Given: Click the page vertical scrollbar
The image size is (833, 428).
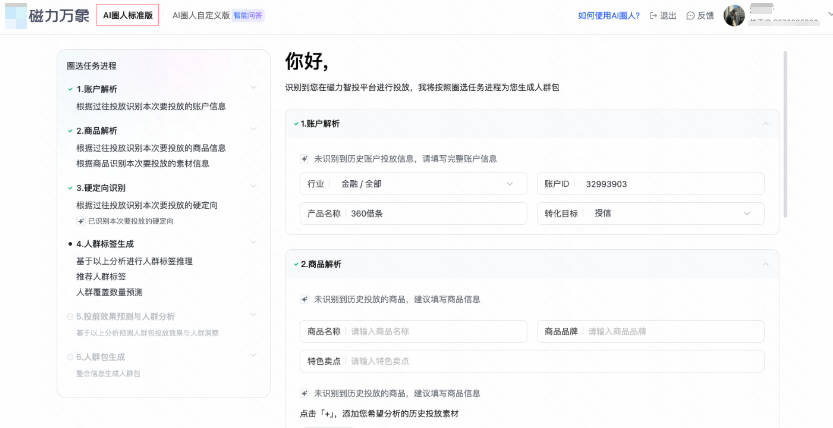Looking at the screenshot, I should pos(785,134).
